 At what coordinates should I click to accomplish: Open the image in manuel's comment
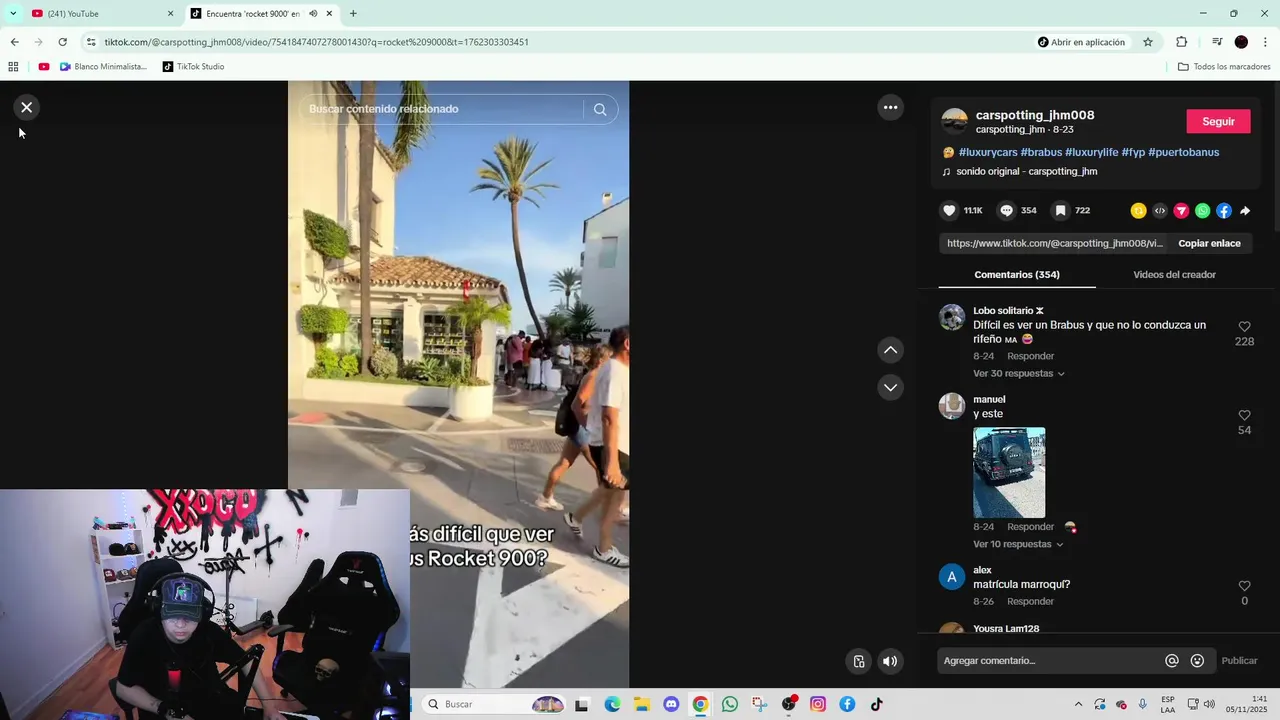tap(1009, 472)
